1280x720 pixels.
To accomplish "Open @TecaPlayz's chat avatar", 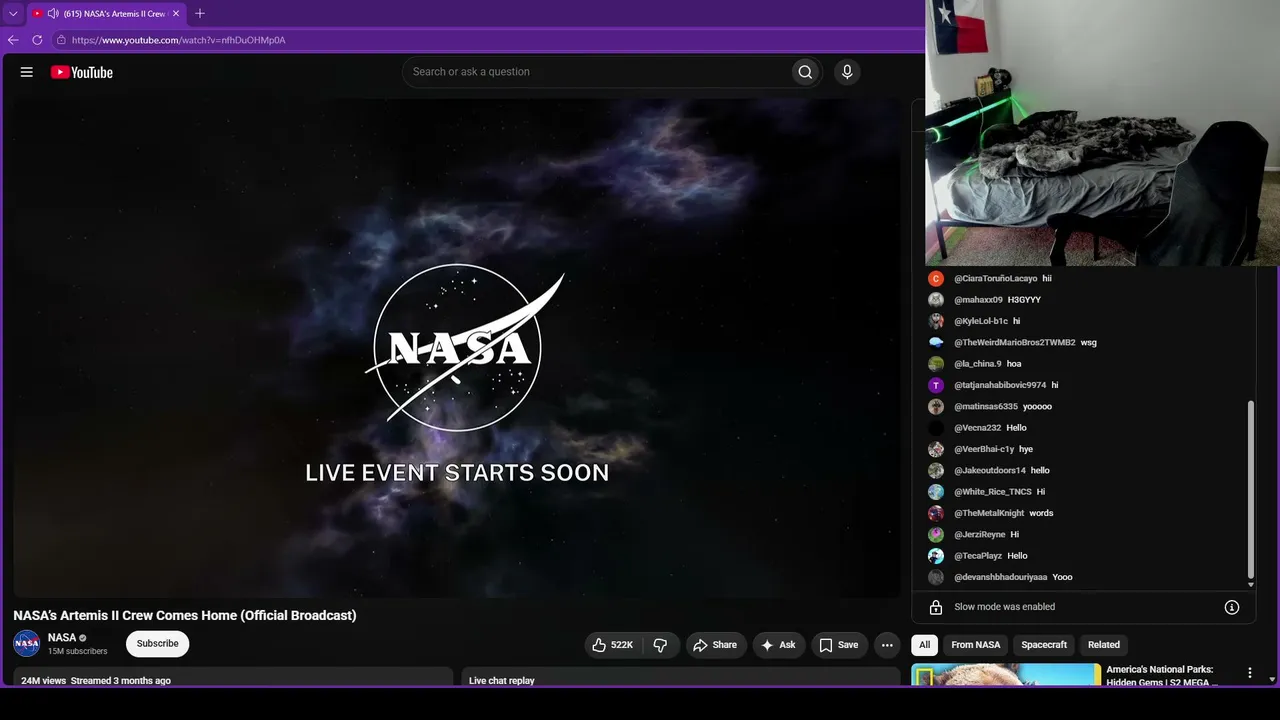I will (x=936, y=556).
